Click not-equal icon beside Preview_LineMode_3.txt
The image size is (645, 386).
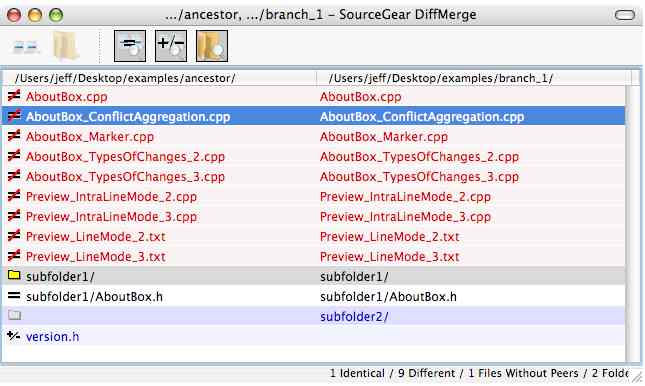[x=14, y=256]
